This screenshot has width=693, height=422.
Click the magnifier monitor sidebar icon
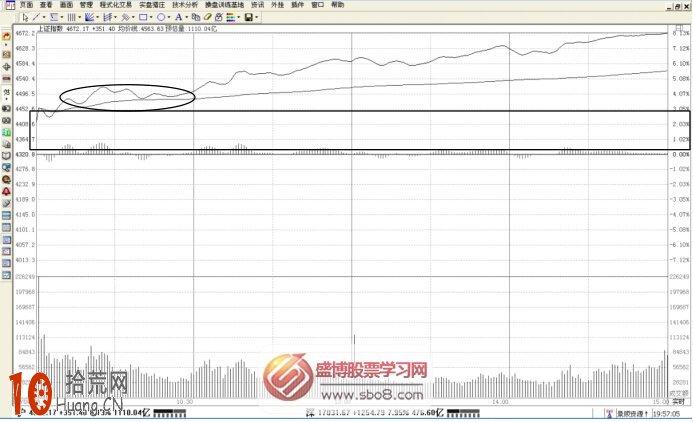(x=6, y=168)
